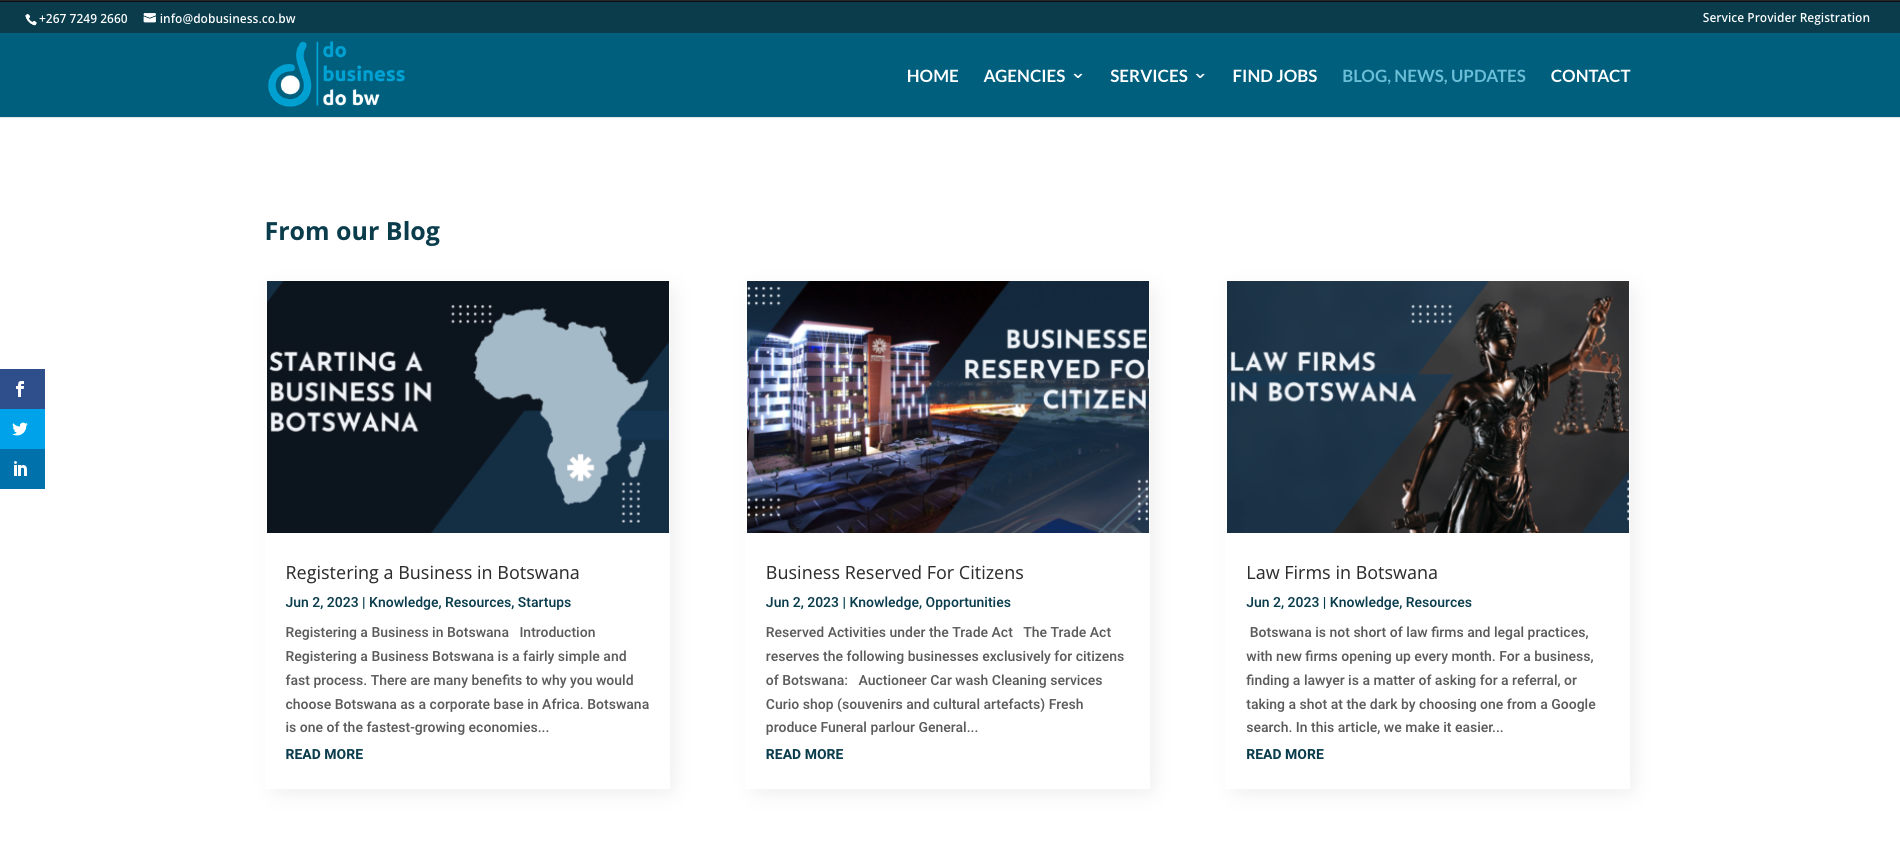This screenshot has width=1900, height=843.
Task: Open Resources category on Registering a Business post
Action: 477,602
